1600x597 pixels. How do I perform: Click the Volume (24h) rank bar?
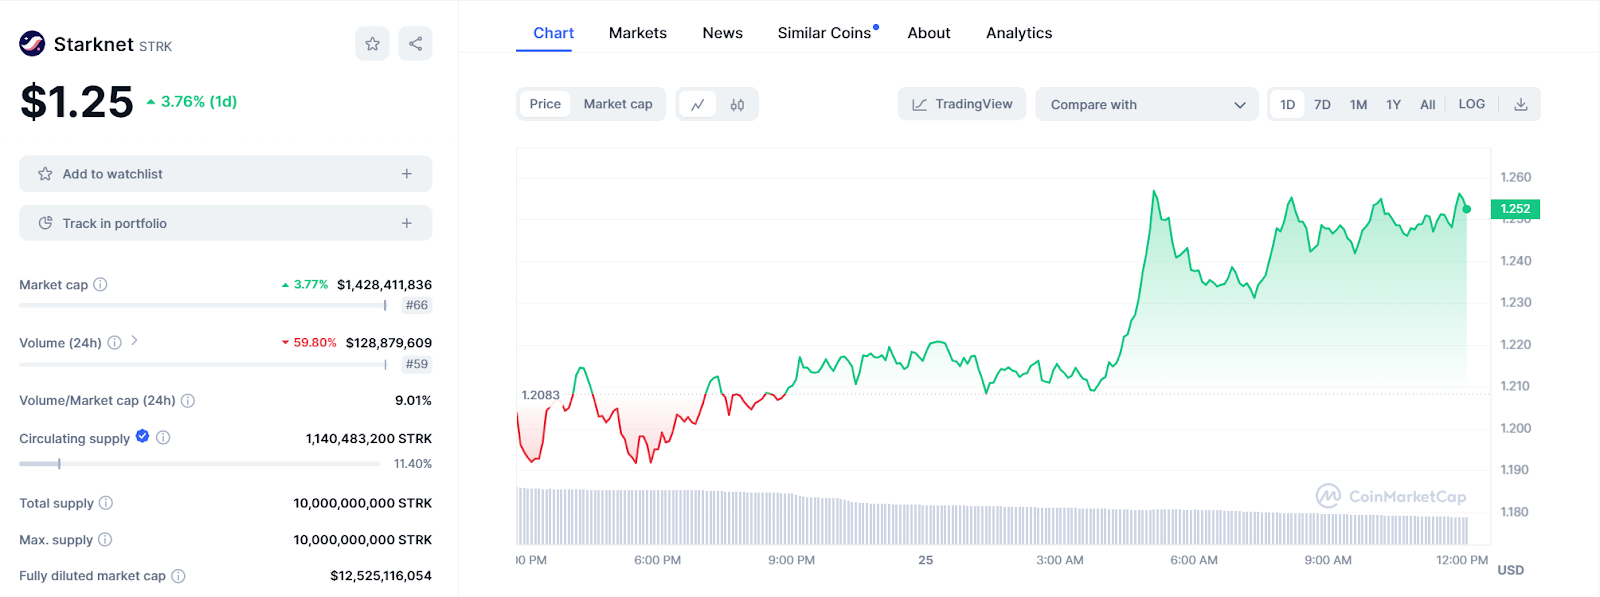[x=203, y=364]
